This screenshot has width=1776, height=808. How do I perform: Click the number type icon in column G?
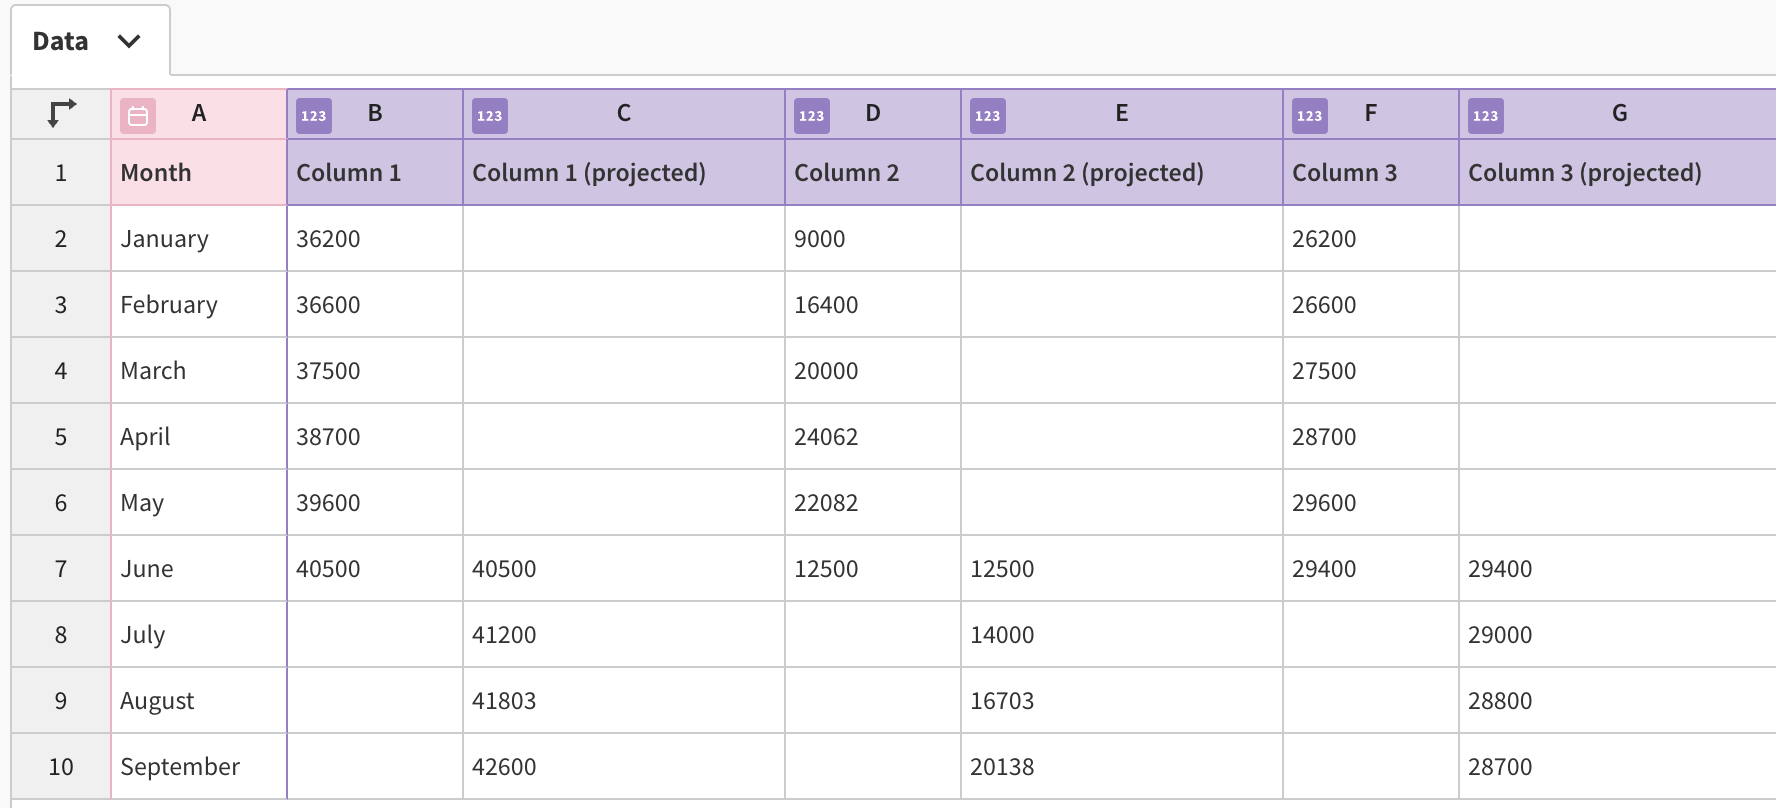1486,116
